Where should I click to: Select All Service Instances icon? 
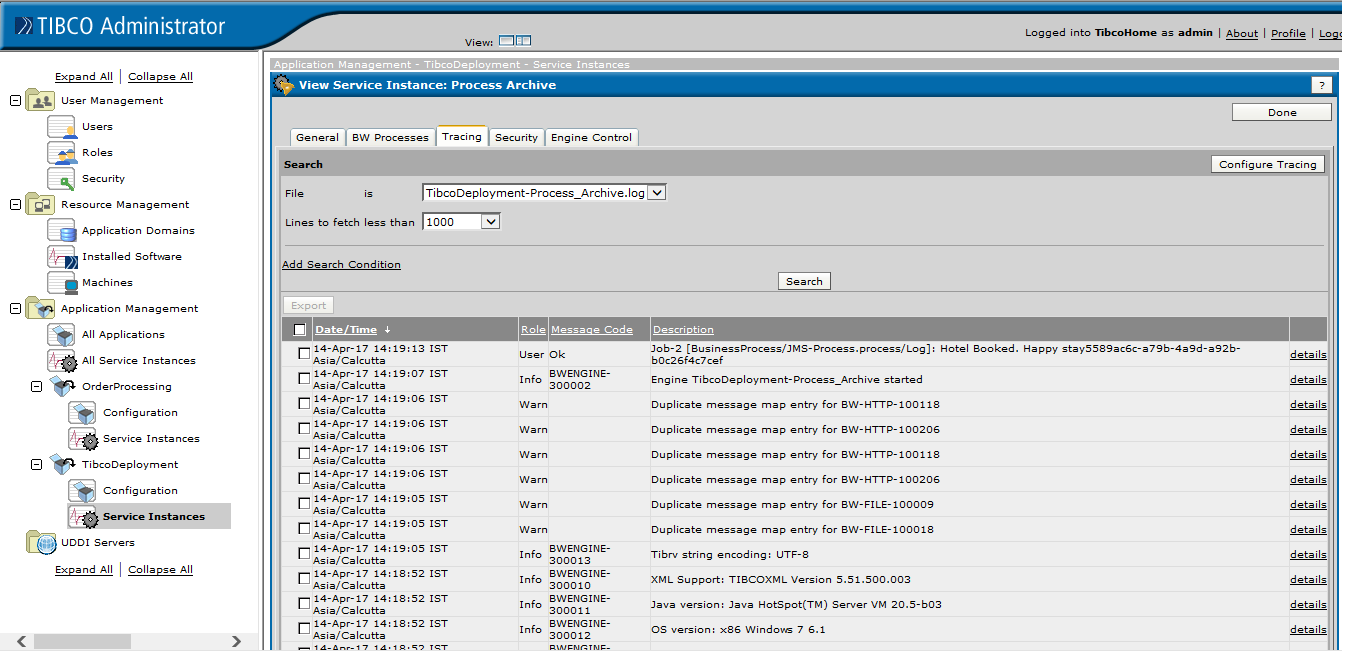point(60,360)
